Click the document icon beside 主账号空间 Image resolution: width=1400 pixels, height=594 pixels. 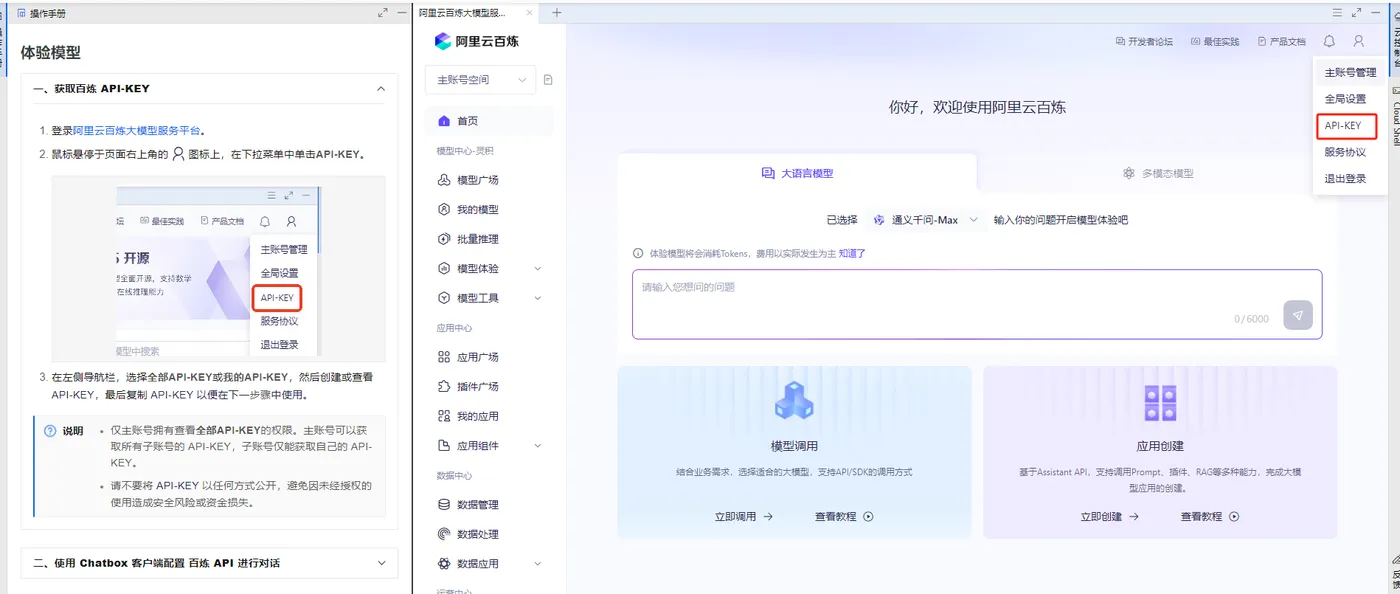point(548,80)
